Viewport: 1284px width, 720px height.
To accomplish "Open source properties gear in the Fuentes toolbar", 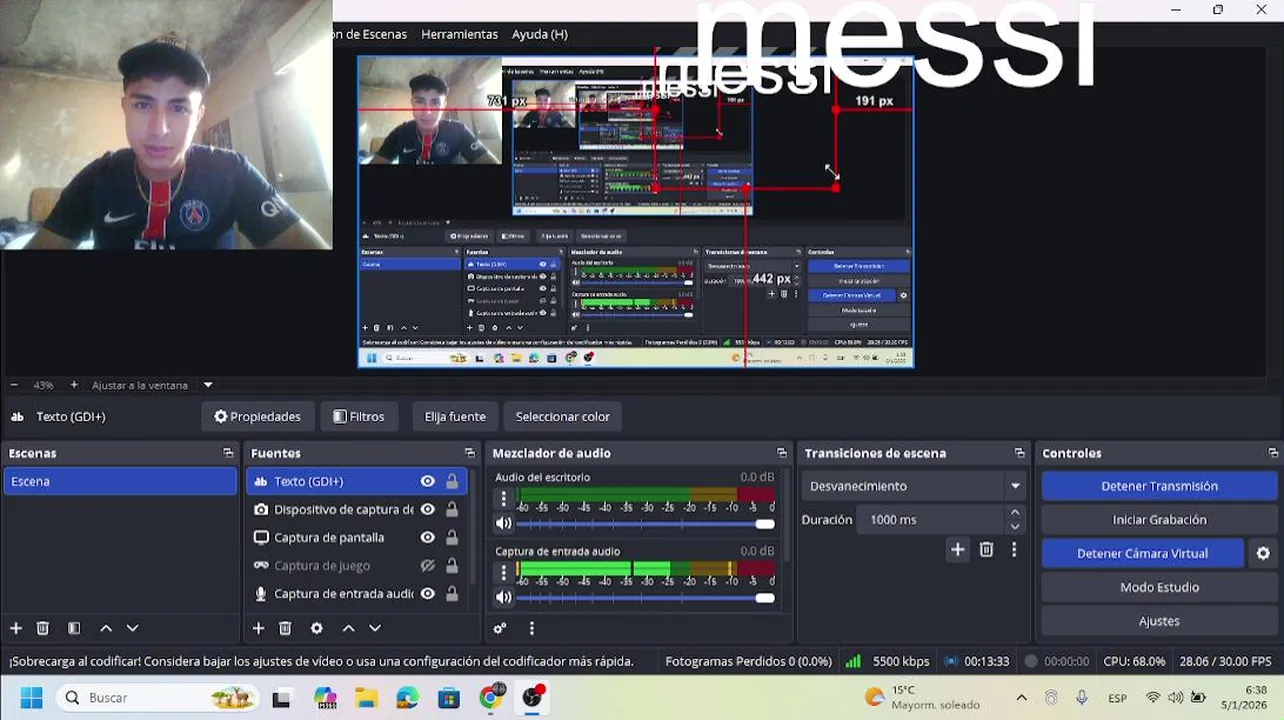I will [317, 628].
